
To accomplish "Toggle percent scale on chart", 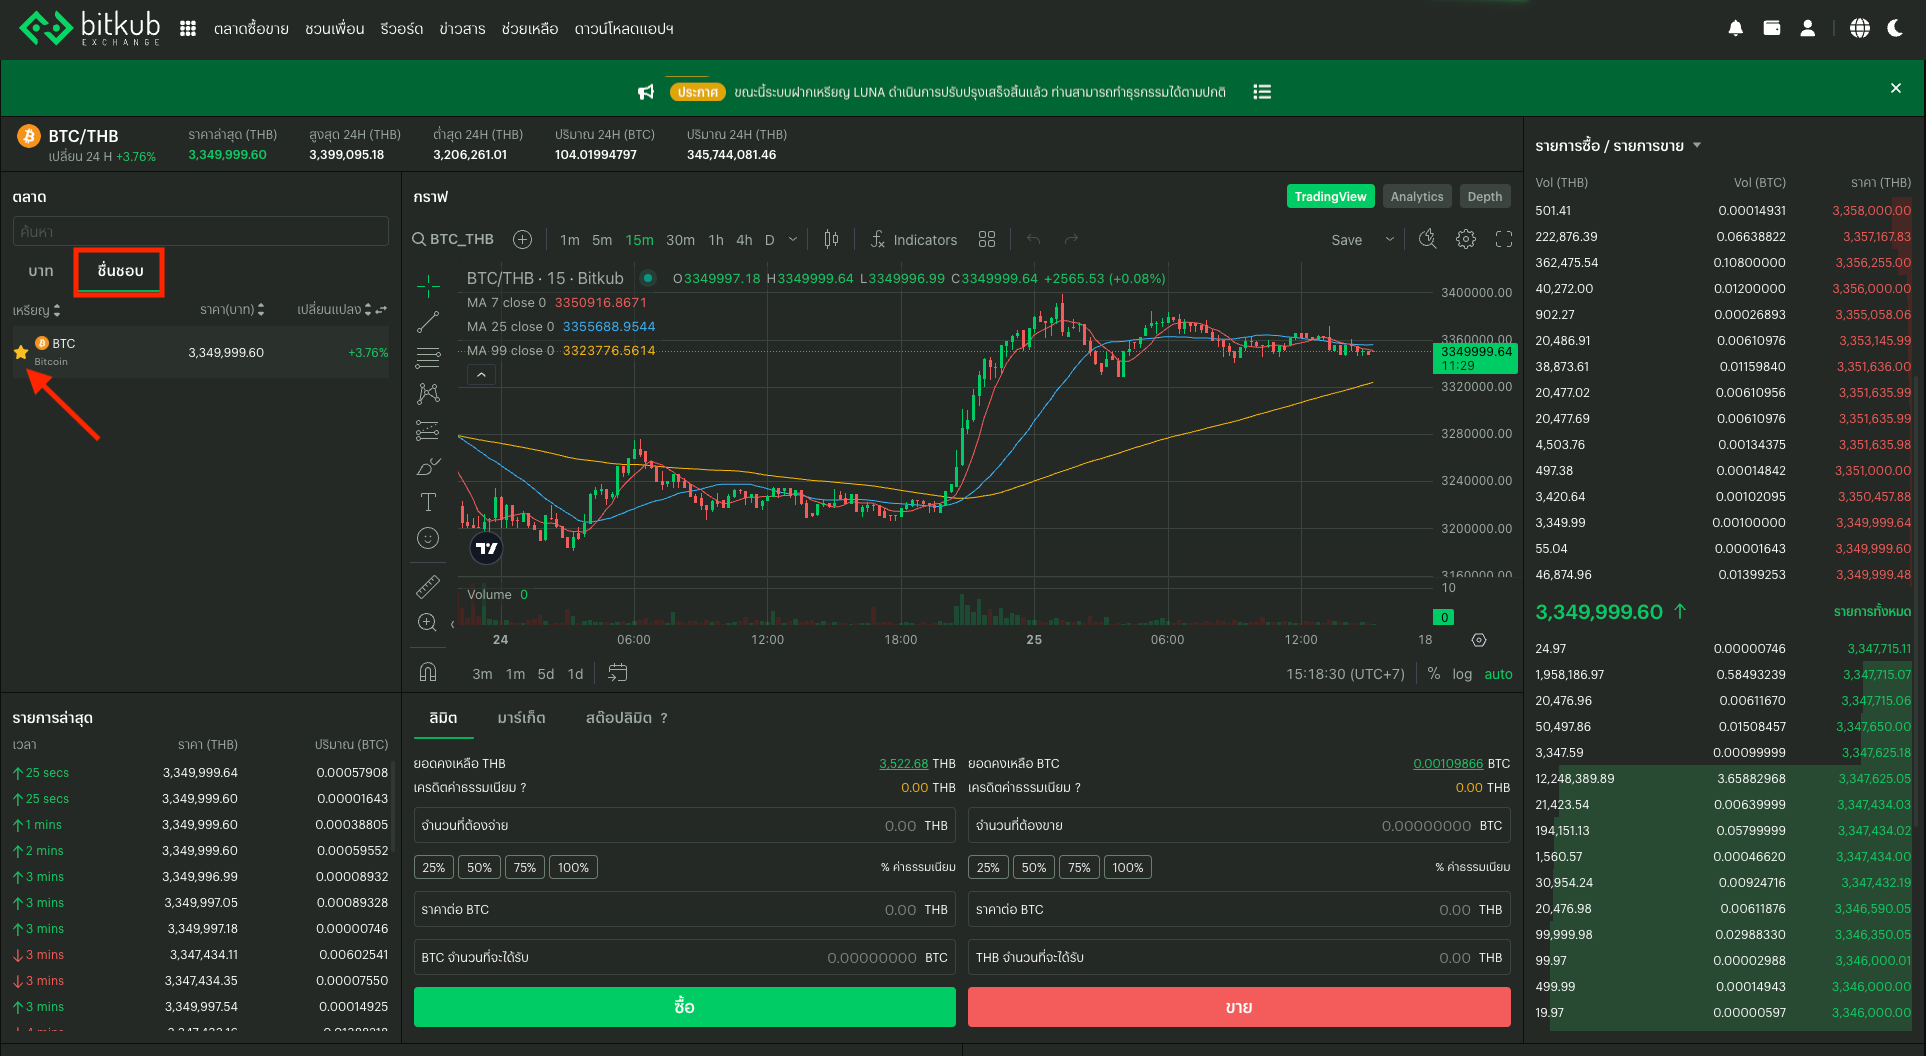I will pos(1434,674).
